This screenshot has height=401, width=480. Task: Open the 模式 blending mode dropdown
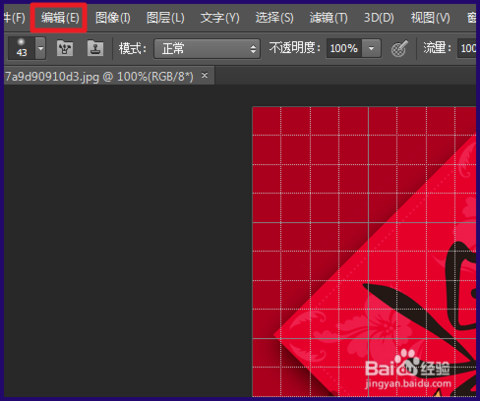click(x=207, y=49)
